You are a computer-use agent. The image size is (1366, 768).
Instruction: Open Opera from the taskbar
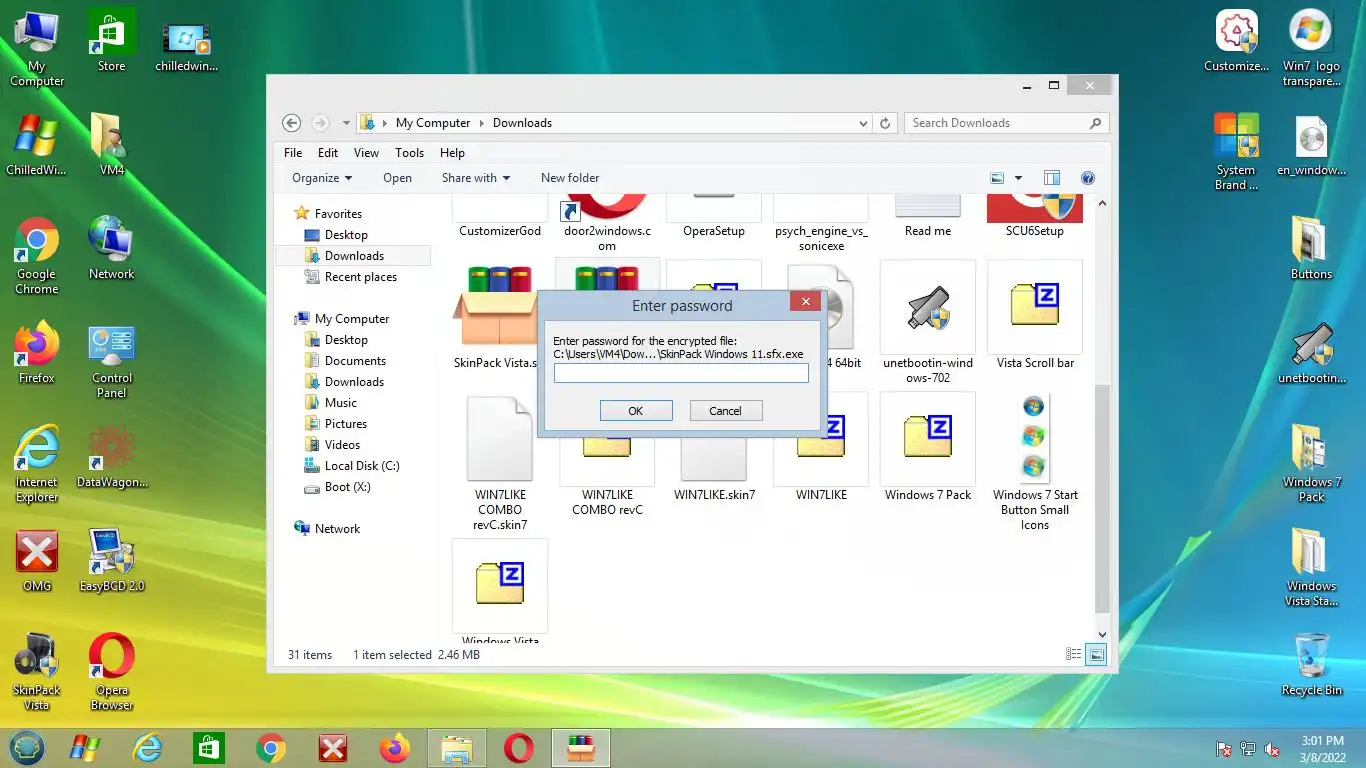tap(518, 747)
